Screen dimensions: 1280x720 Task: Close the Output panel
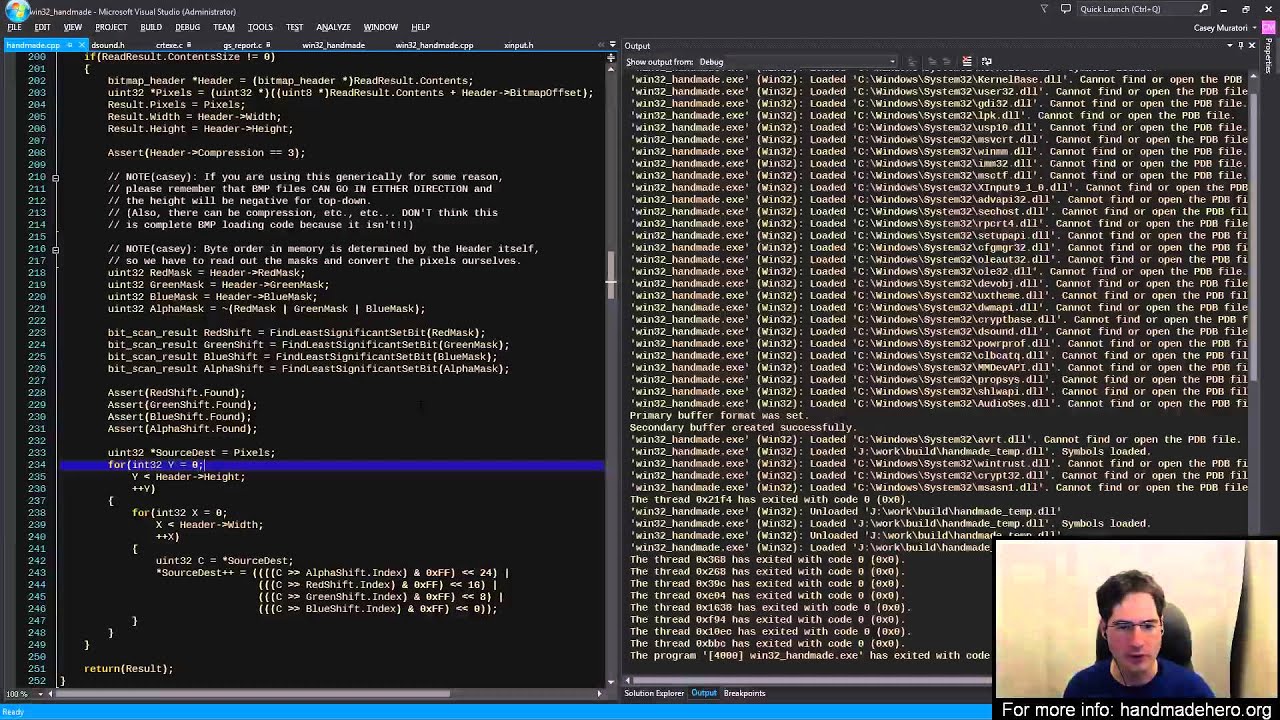(x=1252, y=46)
